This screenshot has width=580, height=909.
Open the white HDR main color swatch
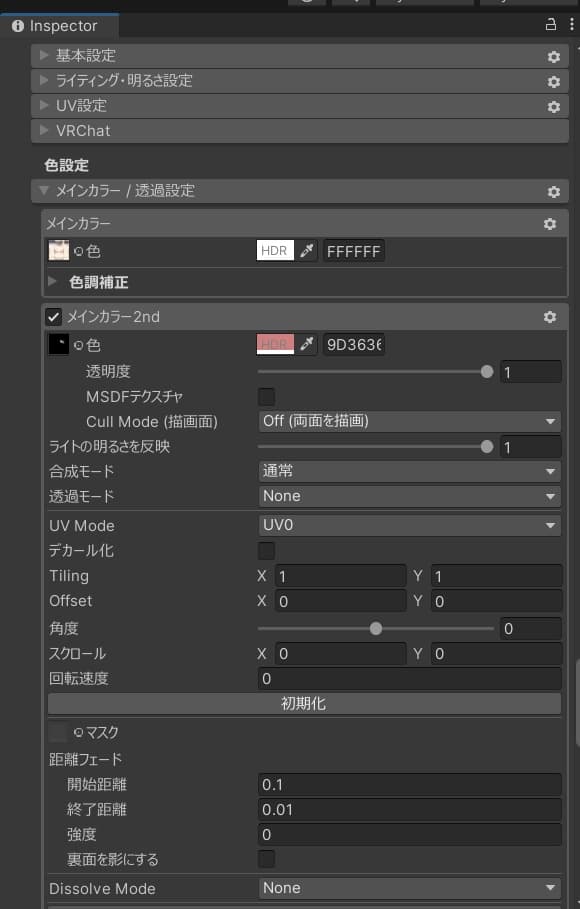tap(276, 251)
